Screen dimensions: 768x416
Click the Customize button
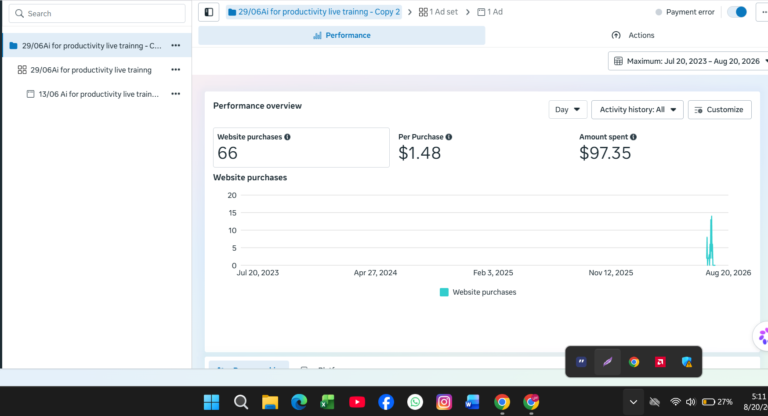720,110
